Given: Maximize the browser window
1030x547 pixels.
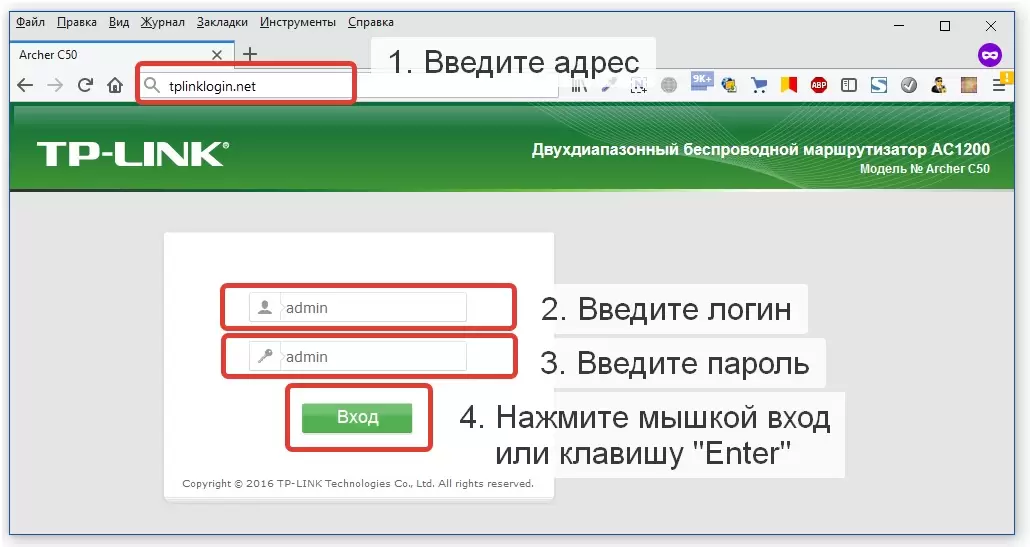Looking at the screenshot, I should (945, 26).
